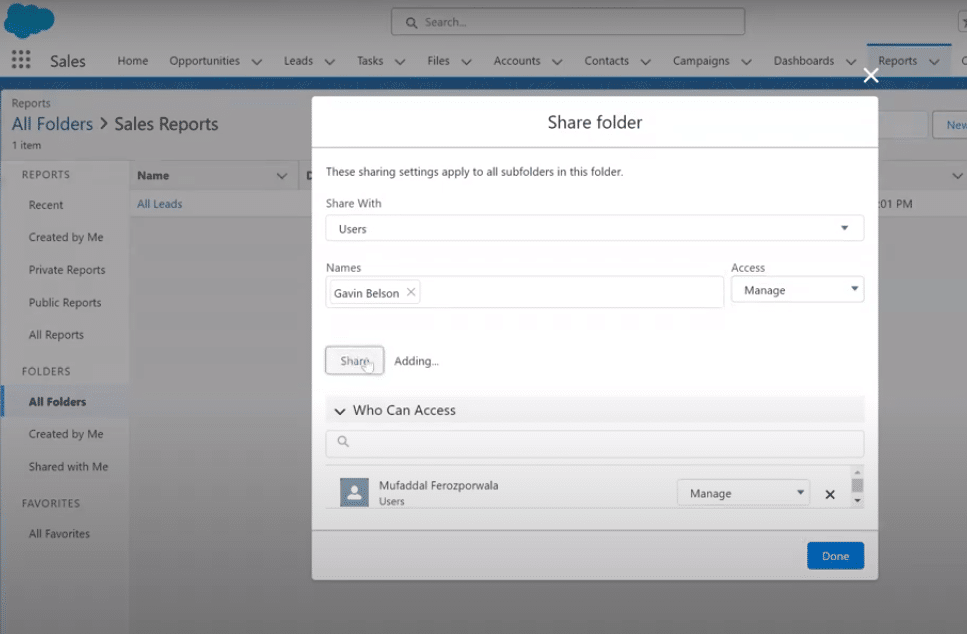Collapse the Who Can Access section
967x634 pixels.
click(340, 411)
